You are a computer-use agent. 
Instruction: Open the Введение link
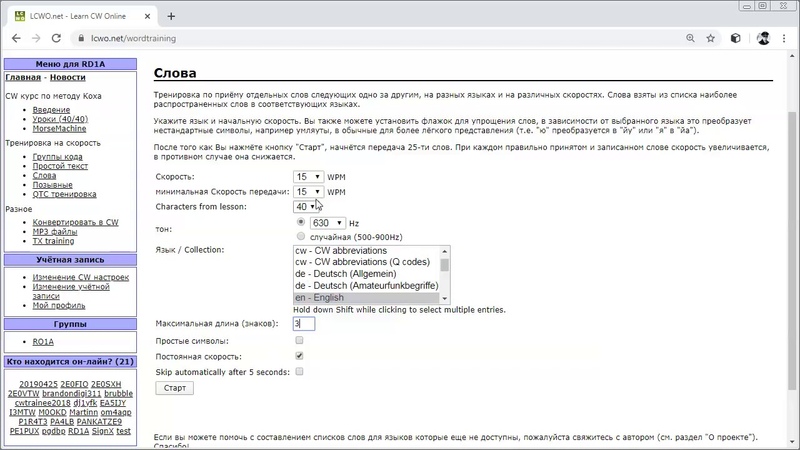coord(51,110)
